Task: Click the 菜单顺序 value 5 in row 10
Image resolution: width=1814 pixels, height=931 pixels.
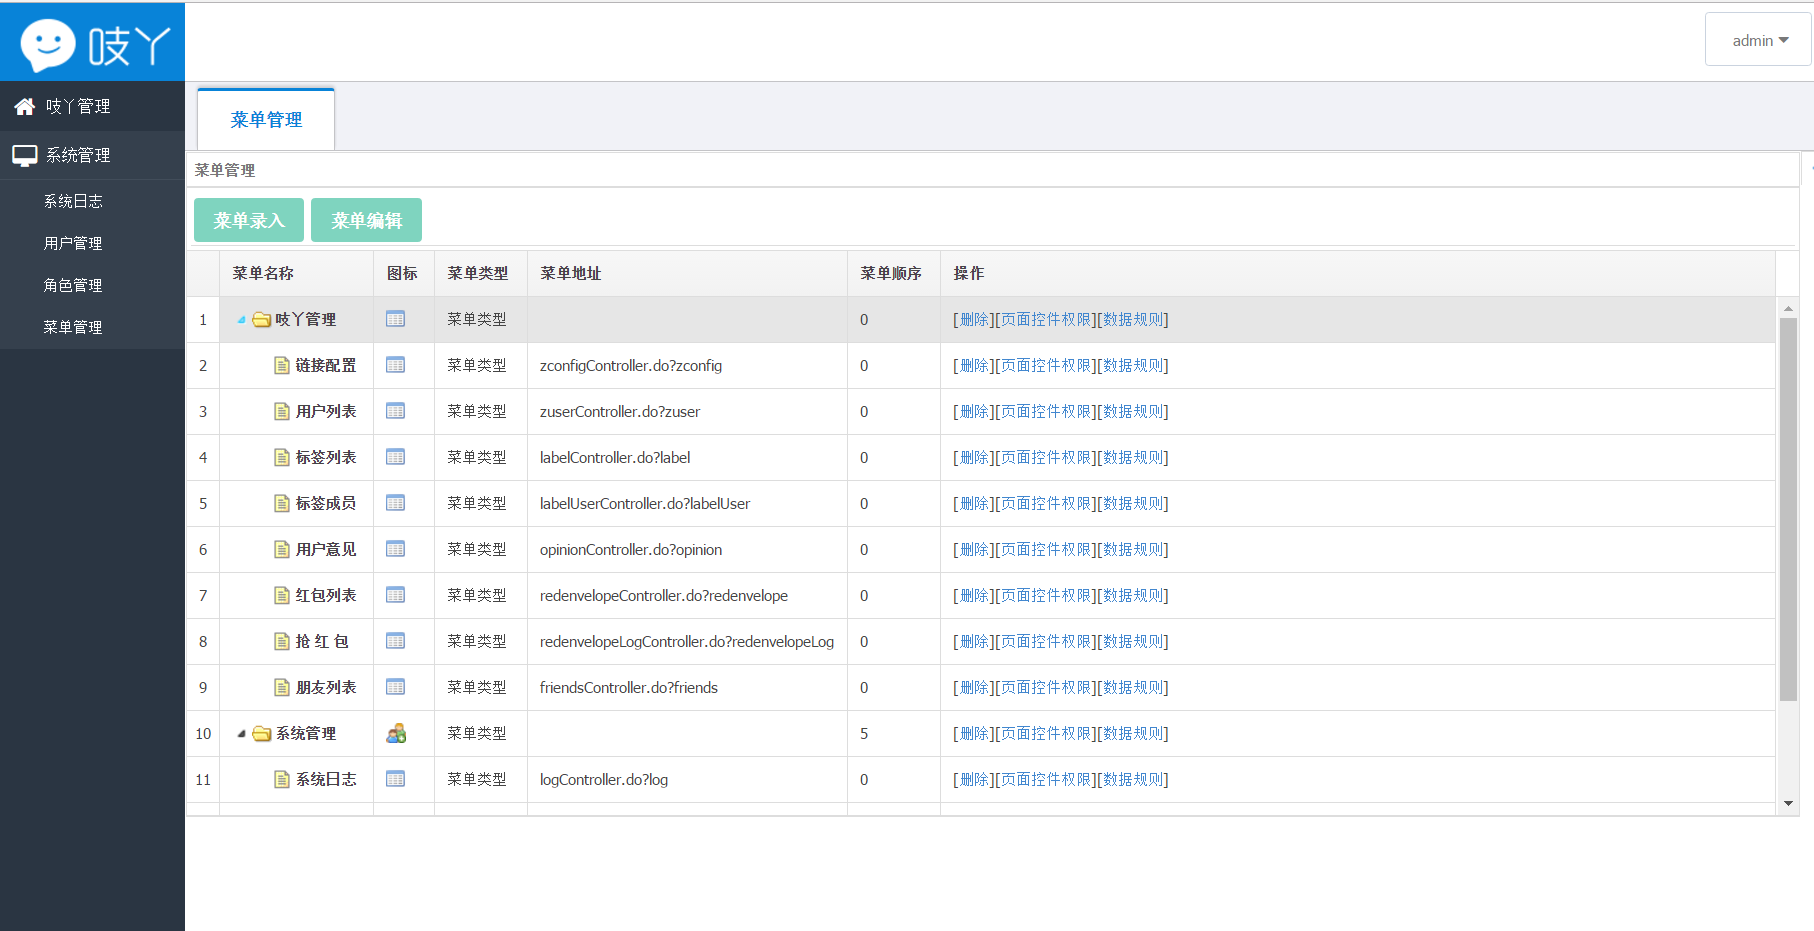Action: tap(864, 734)
